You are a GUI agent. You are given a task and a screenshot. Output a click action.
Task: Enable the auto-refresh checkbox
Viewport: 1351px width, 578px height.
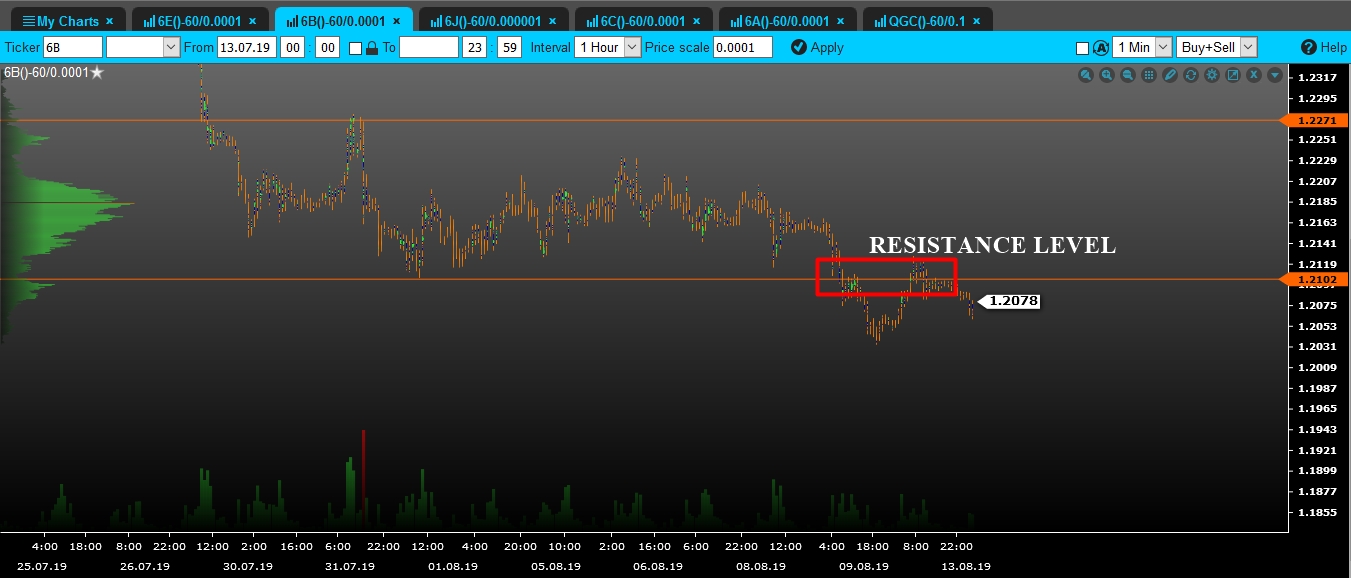click(1082, 48)
